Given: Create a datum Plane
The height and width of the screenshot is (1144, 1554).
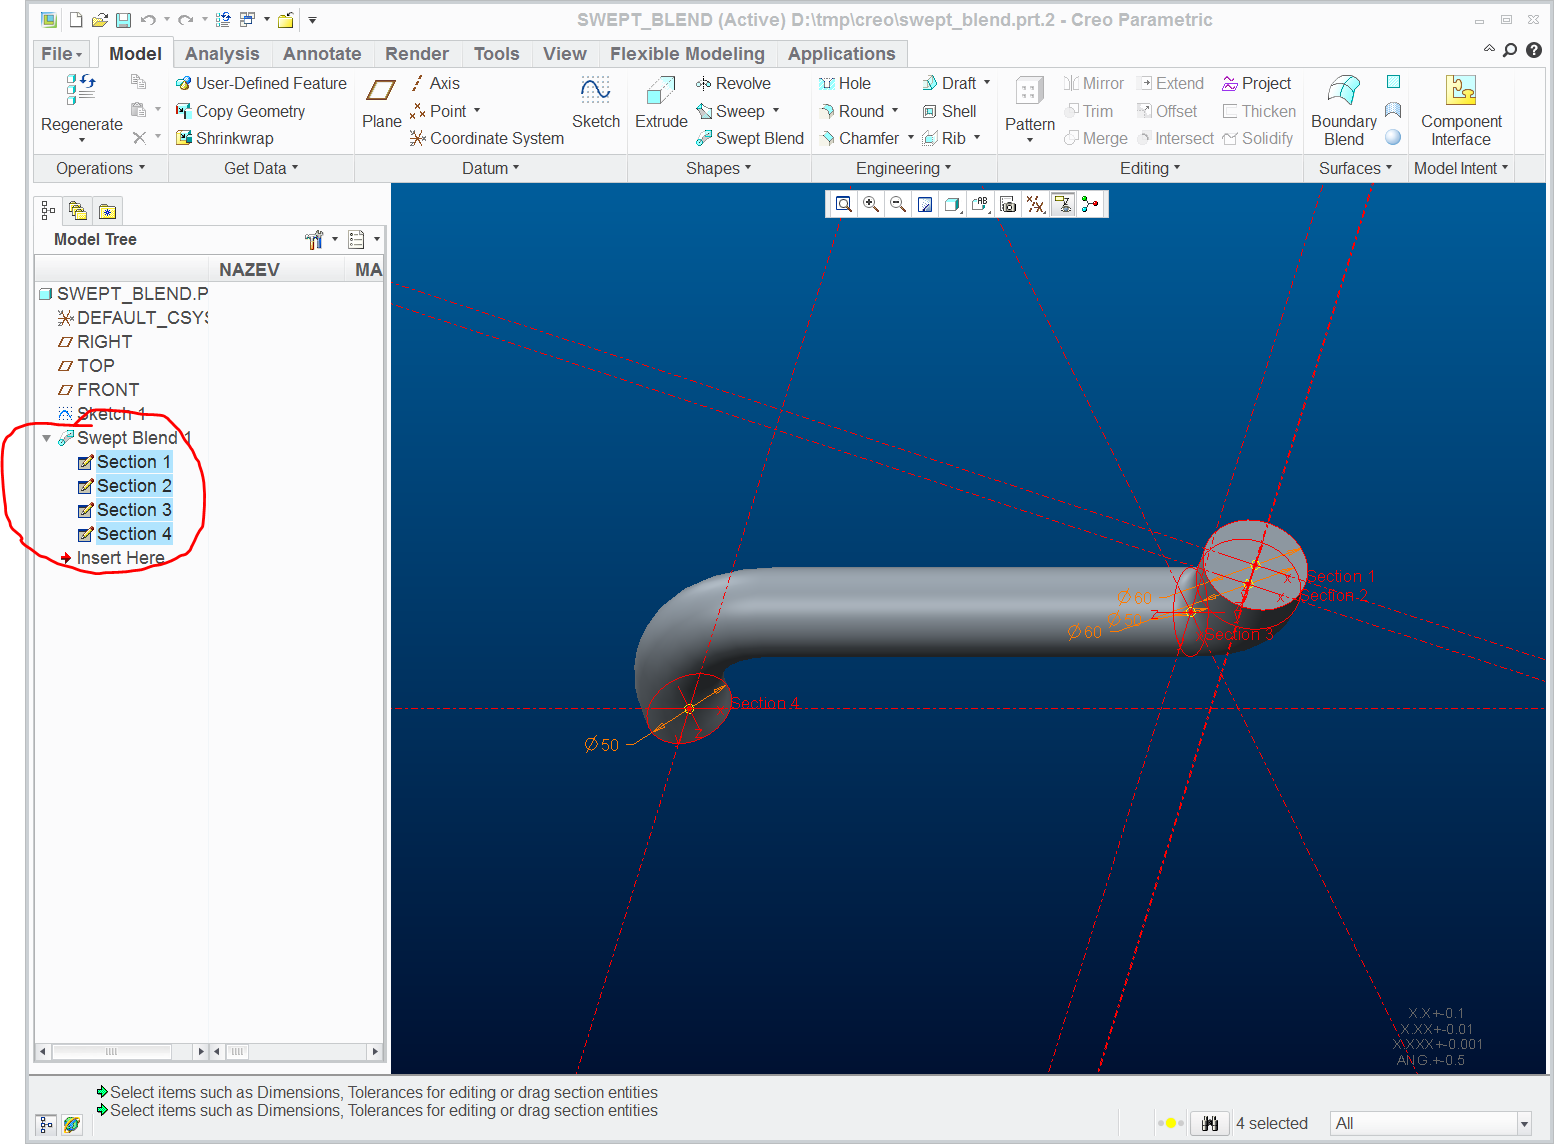Looking at the screenshot, I should [381, 92].
